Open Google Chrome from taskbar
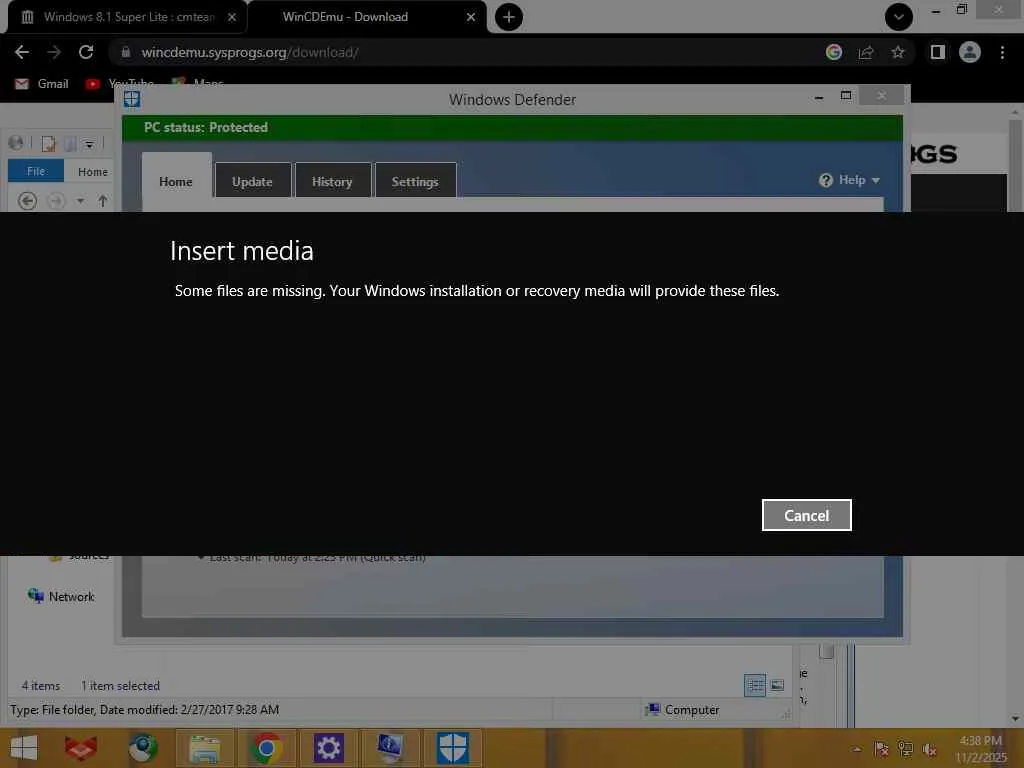The height and width of the screenshot is (768, 1024). [x=266, y=748]
